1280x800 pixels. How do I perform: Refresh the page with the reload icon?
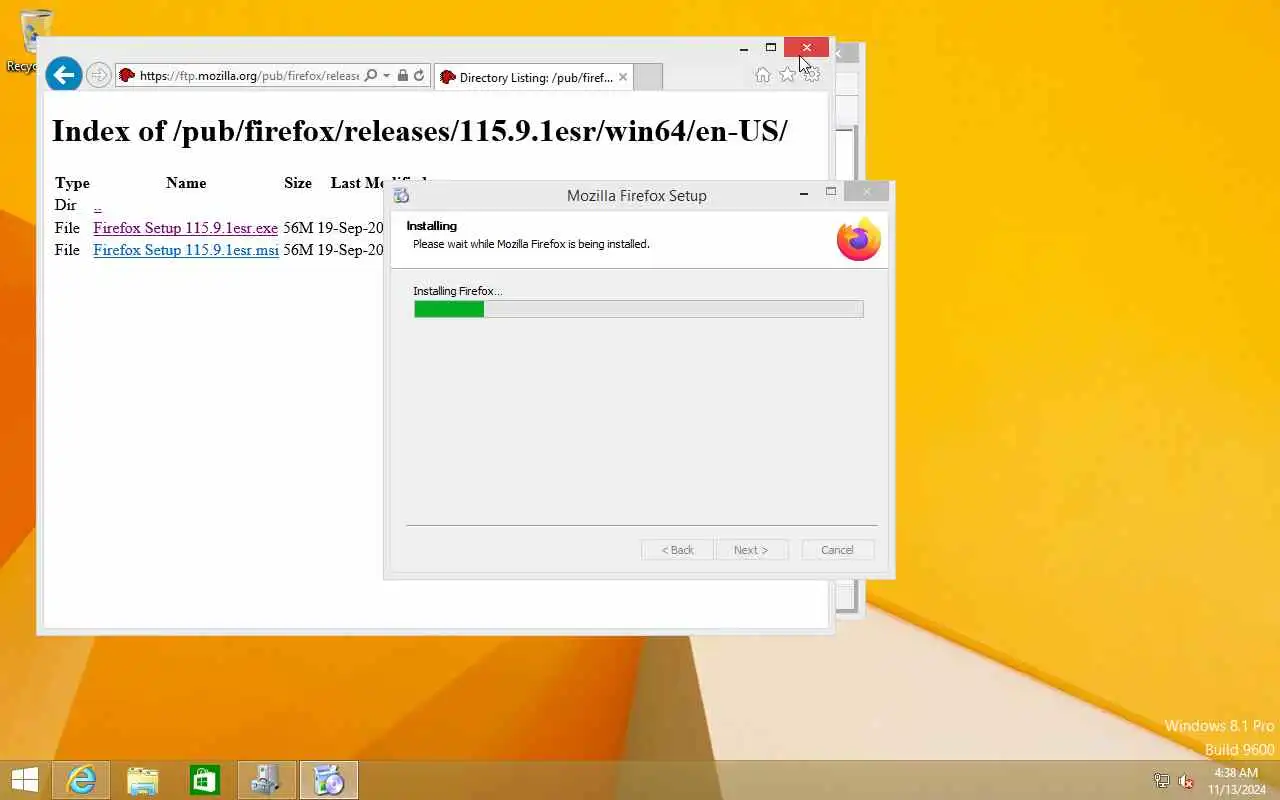[419, 76]
